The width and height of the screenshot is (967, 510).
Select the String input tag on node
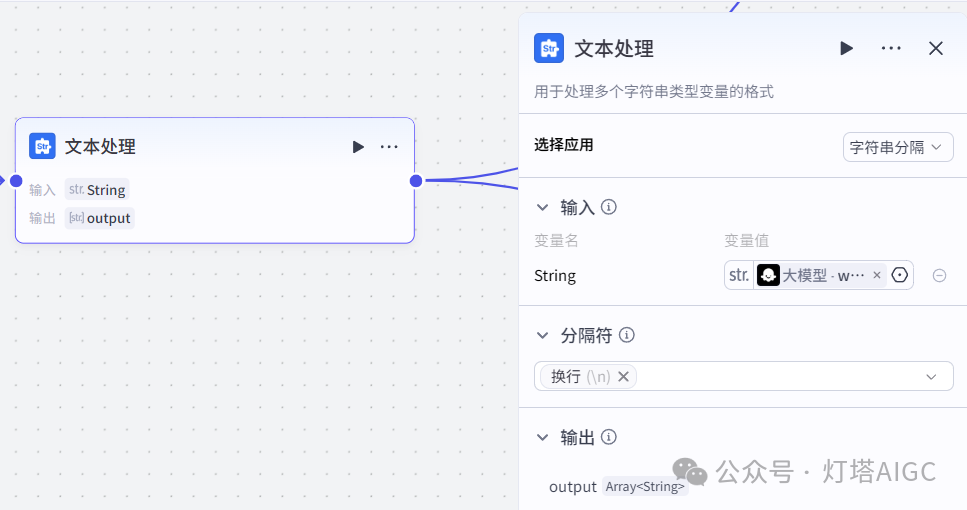pyautogui.click(x=97, y=190)
